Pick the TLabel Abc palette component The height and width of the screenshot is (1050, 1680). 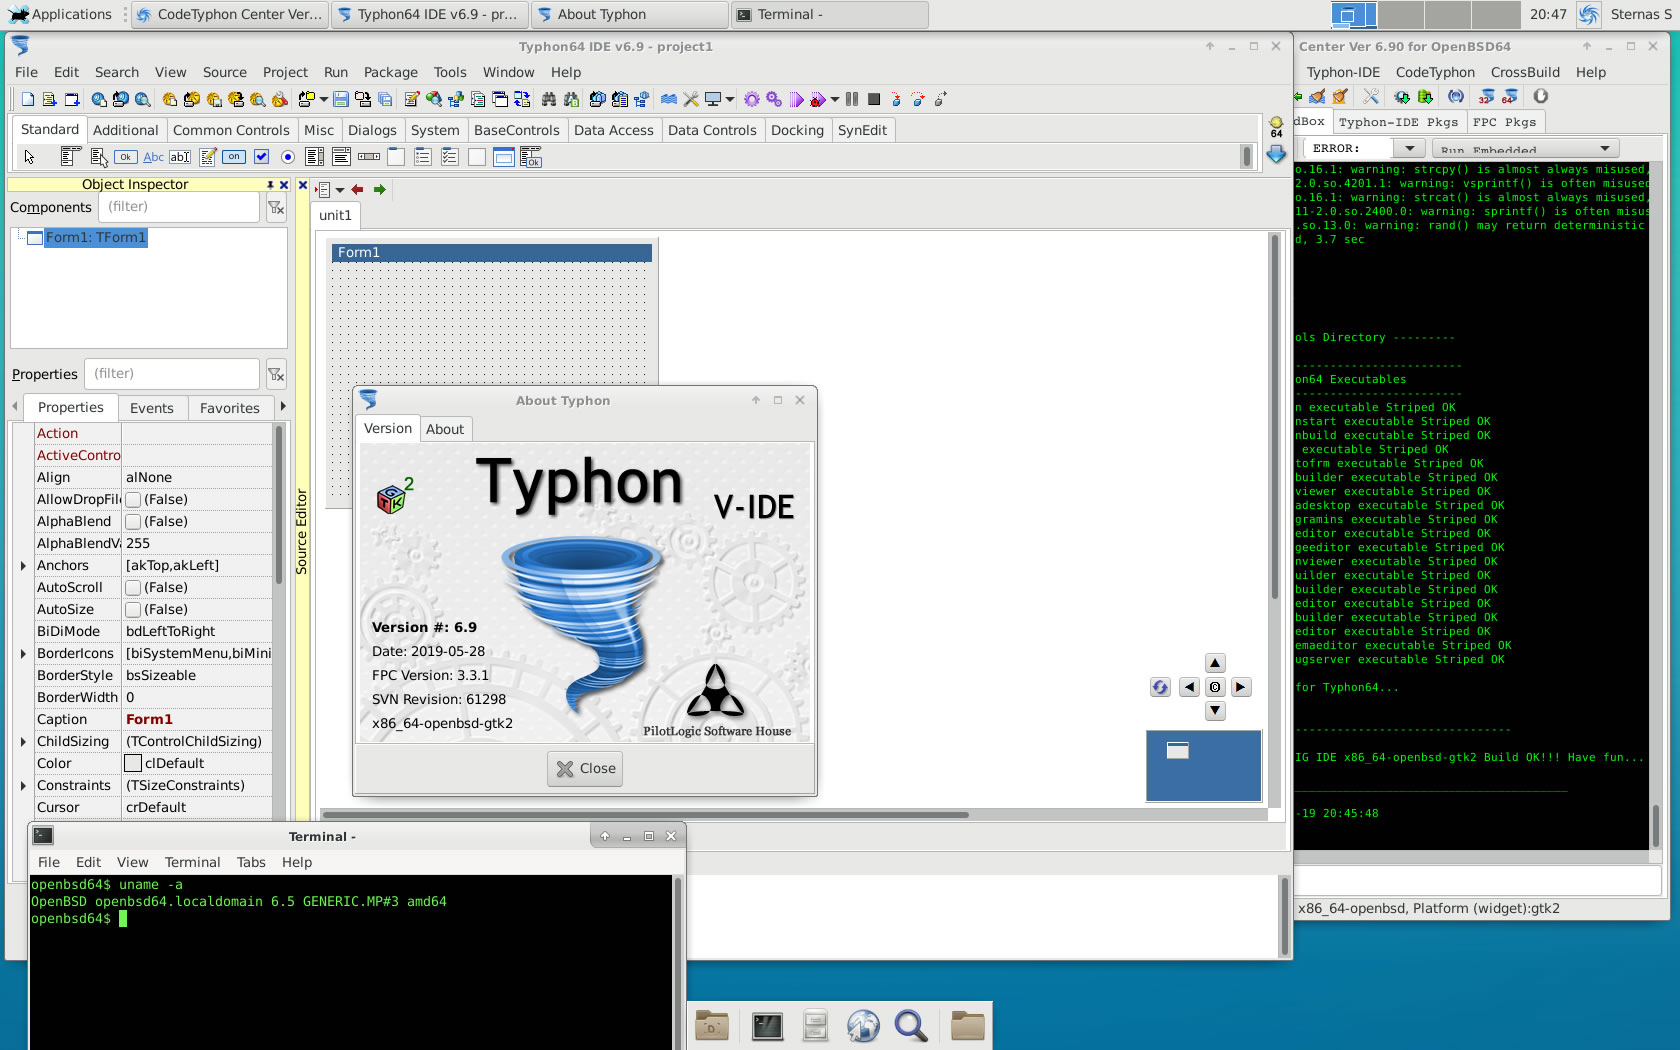click(x=153, y=157)
